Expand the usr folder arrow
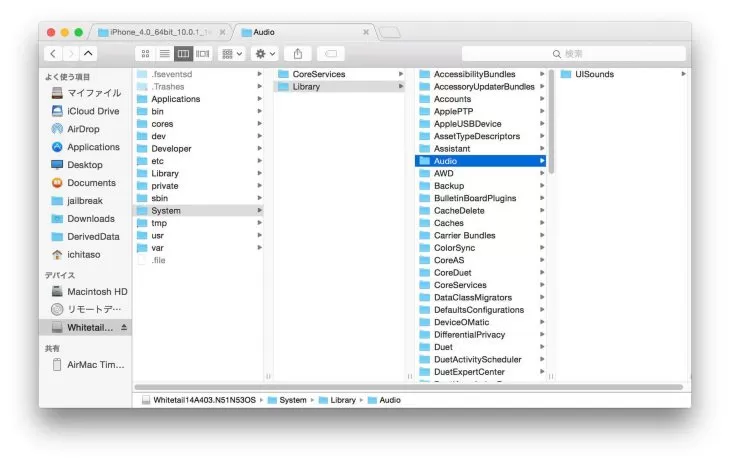 259,235
